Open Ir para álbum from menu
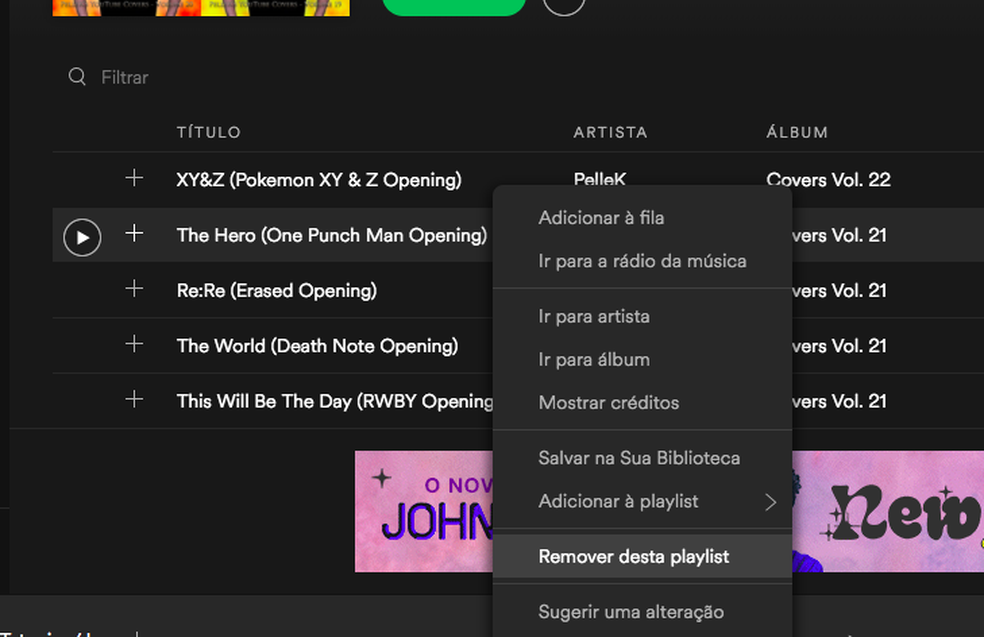The height and width of the screenshot is (637, 984). point(594,359)
